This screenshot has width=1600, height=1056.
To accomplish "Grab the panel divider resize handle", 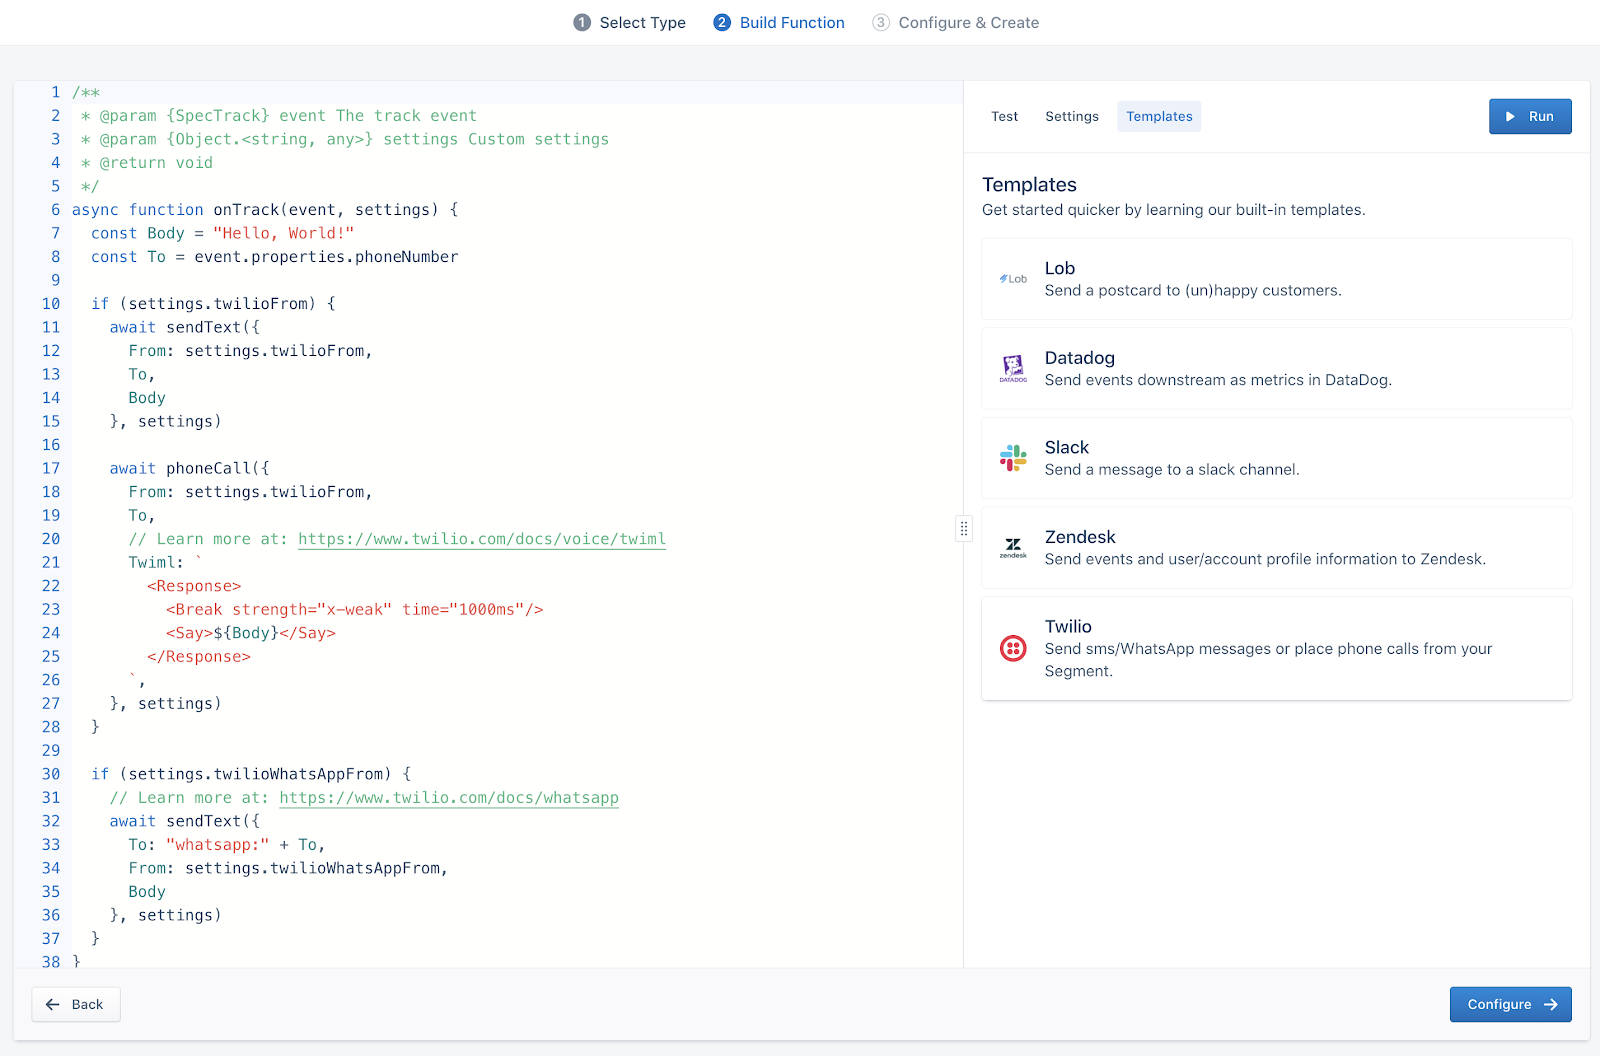I will pos(964,528).
